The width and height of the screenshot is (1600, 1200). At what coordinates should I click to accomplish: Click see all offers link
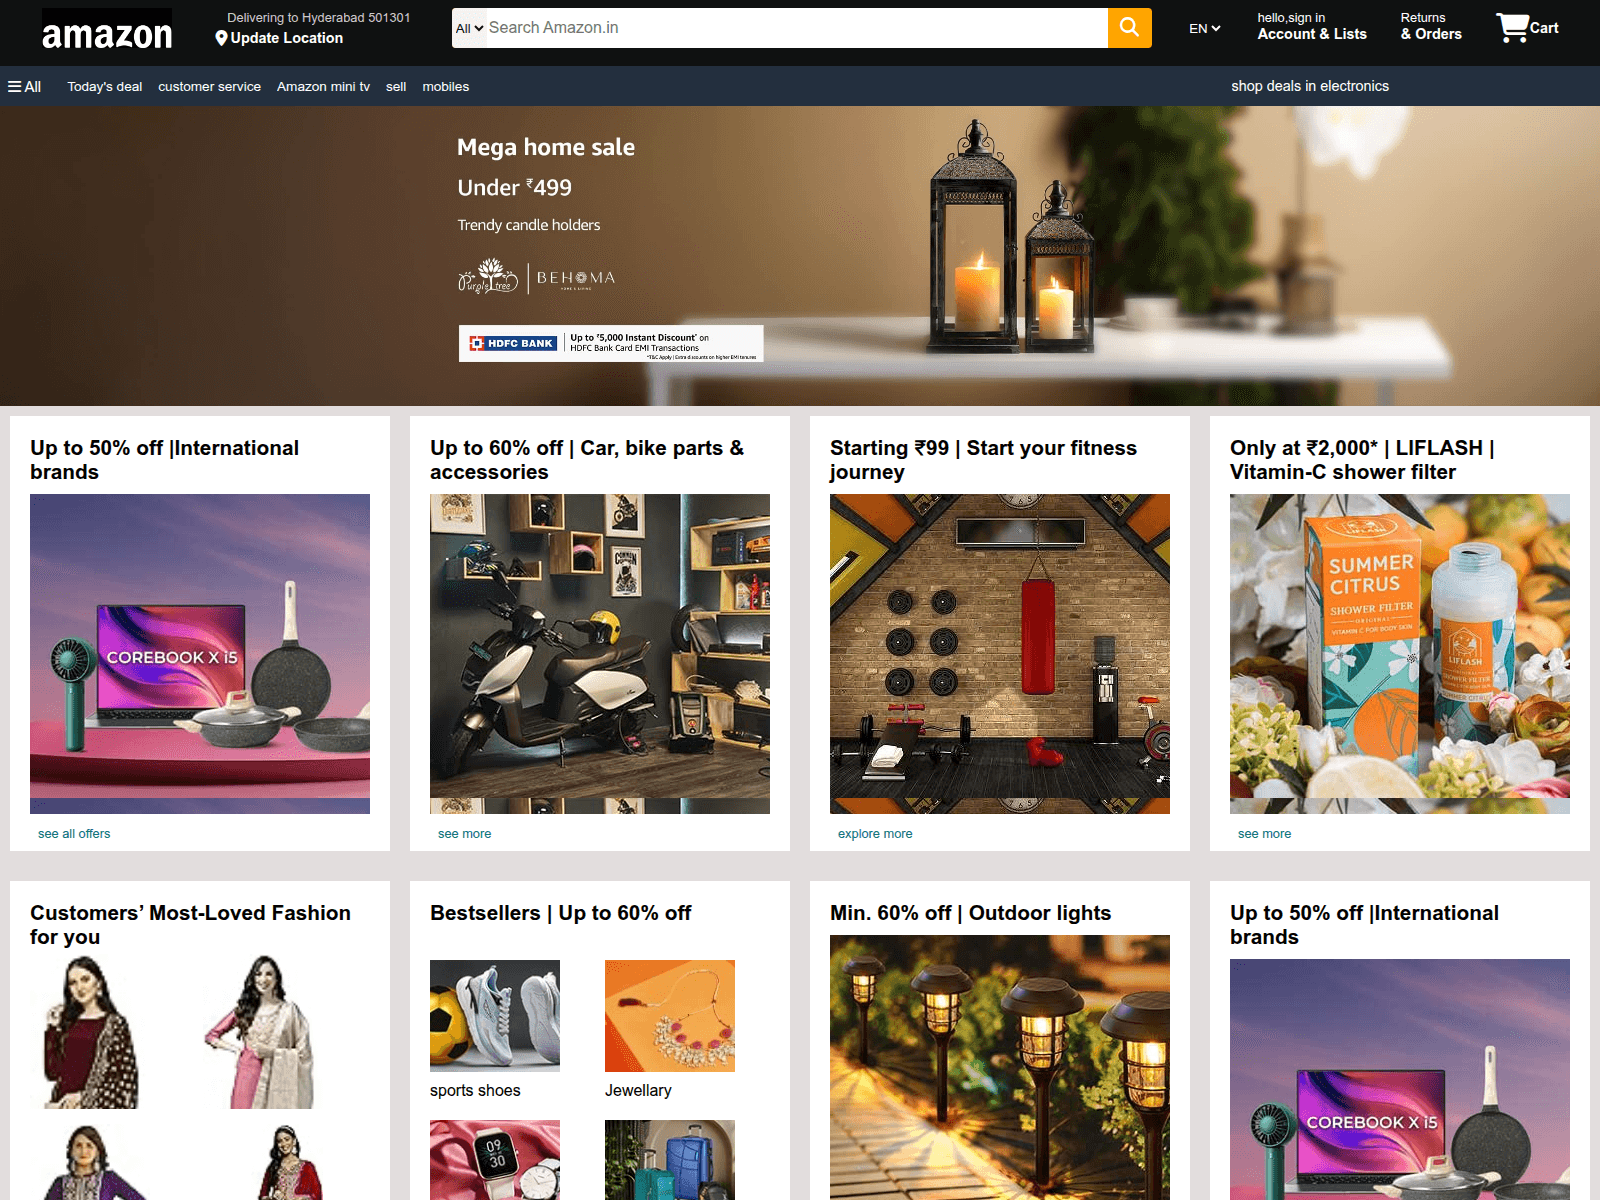pyautogui.click(x=74, y=834)
